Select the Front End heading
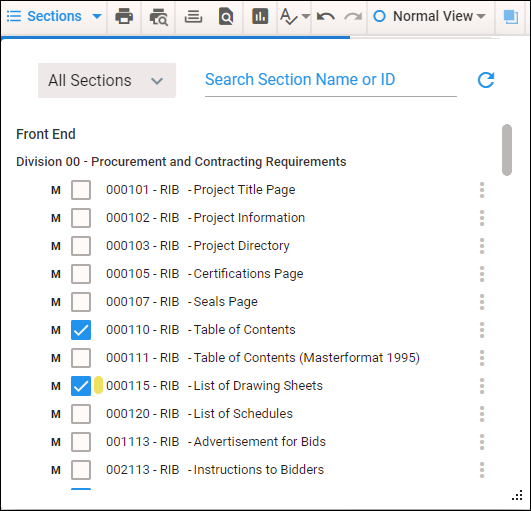The height and width of the screenshot is (511, 531). pyautogui.click(x=46, y=134)
